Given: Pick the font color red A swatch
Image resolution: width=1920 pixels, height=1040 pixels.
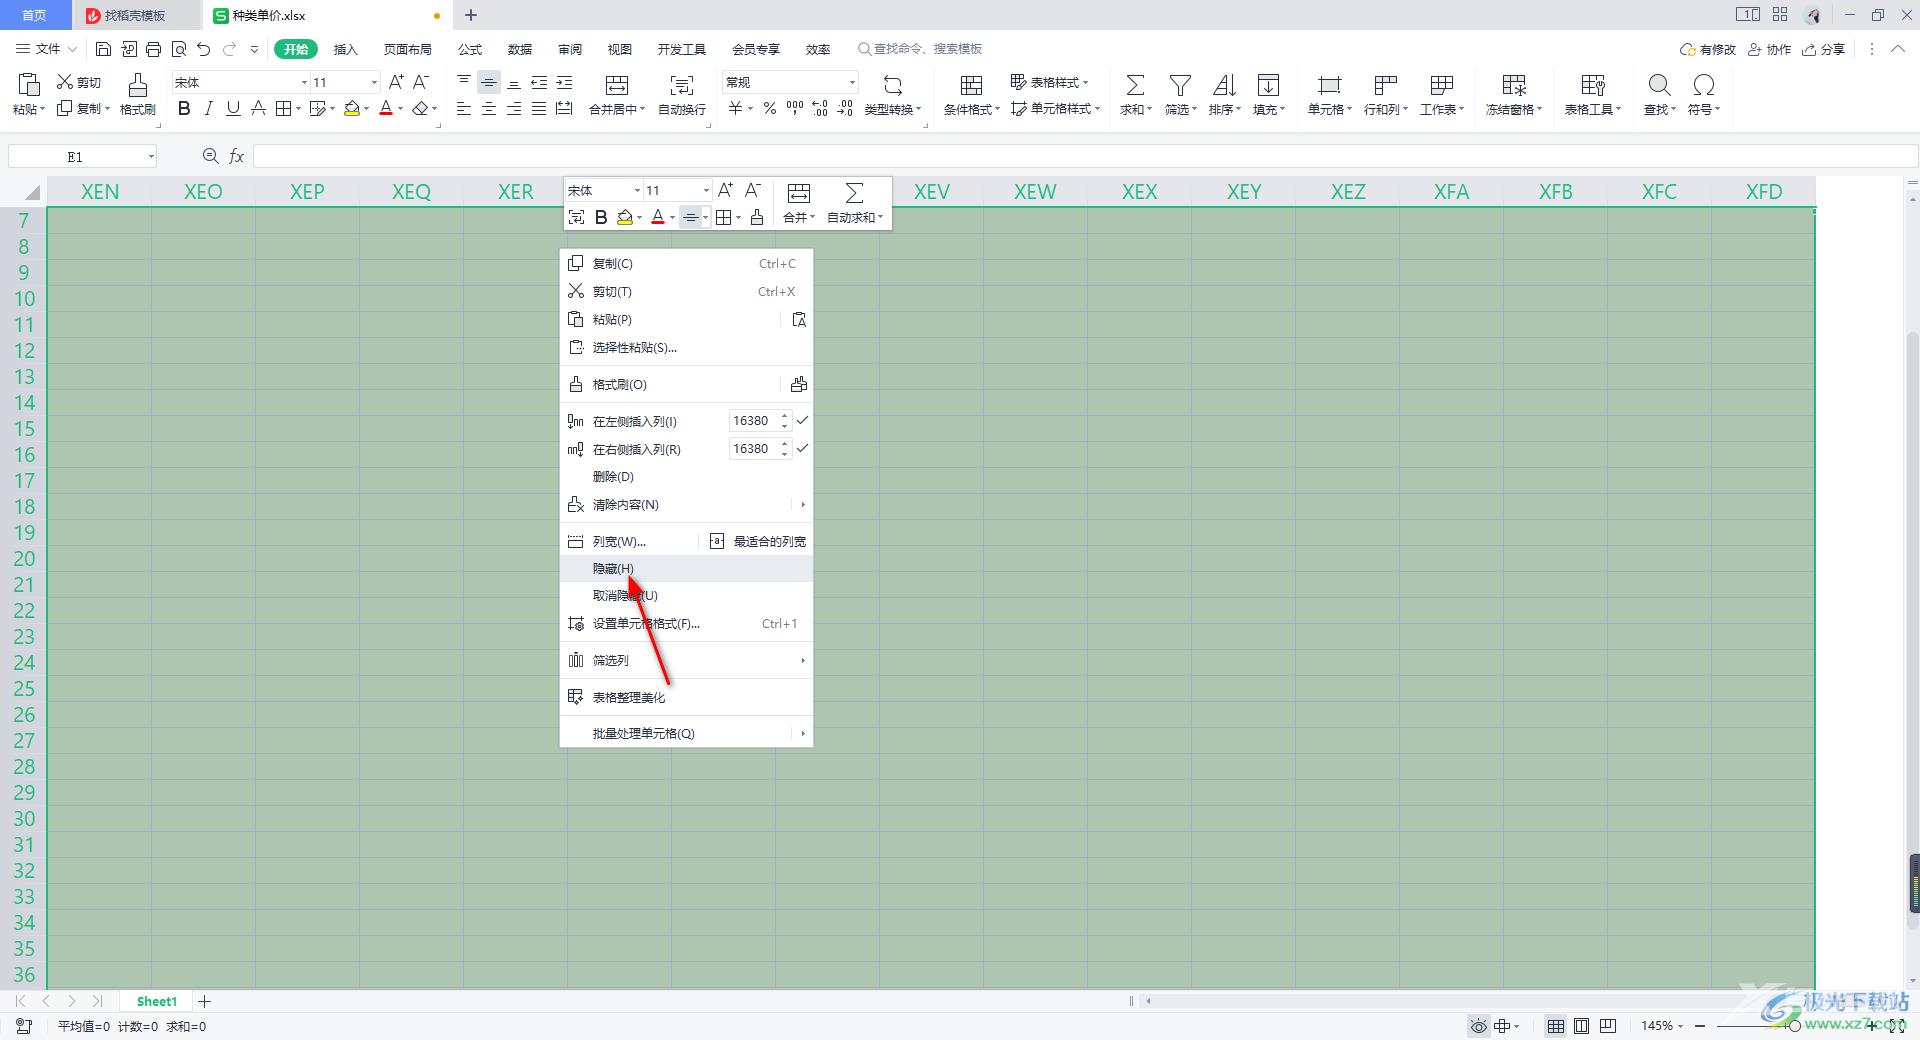Looking at the screenshot, I should [386, 108].
